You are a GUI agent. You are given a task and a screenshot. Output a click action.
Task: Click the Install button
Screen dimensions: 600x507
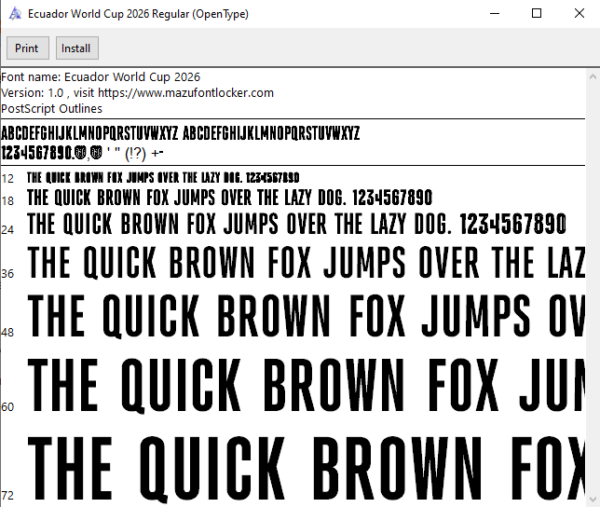[77, 48]
